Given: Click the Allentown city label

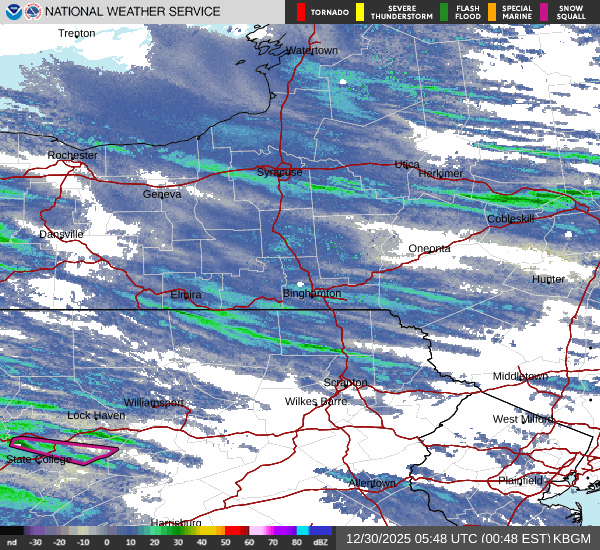Looking at the screenshot, I should 372,483.
